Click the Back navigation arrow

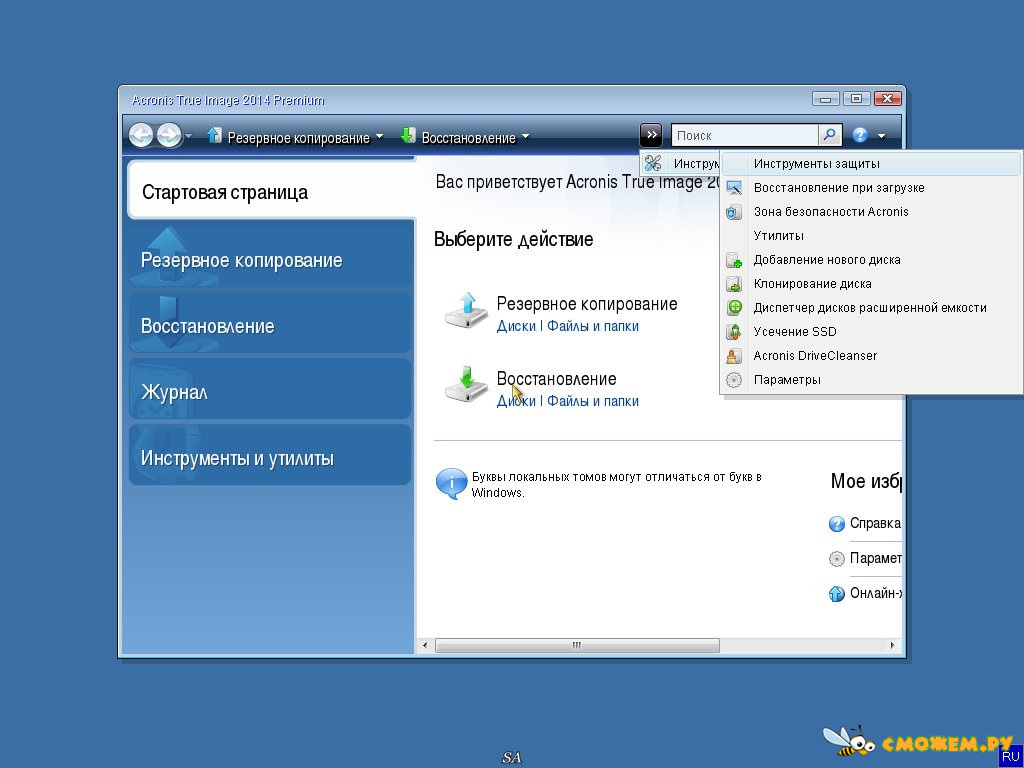tap(141, 135)
